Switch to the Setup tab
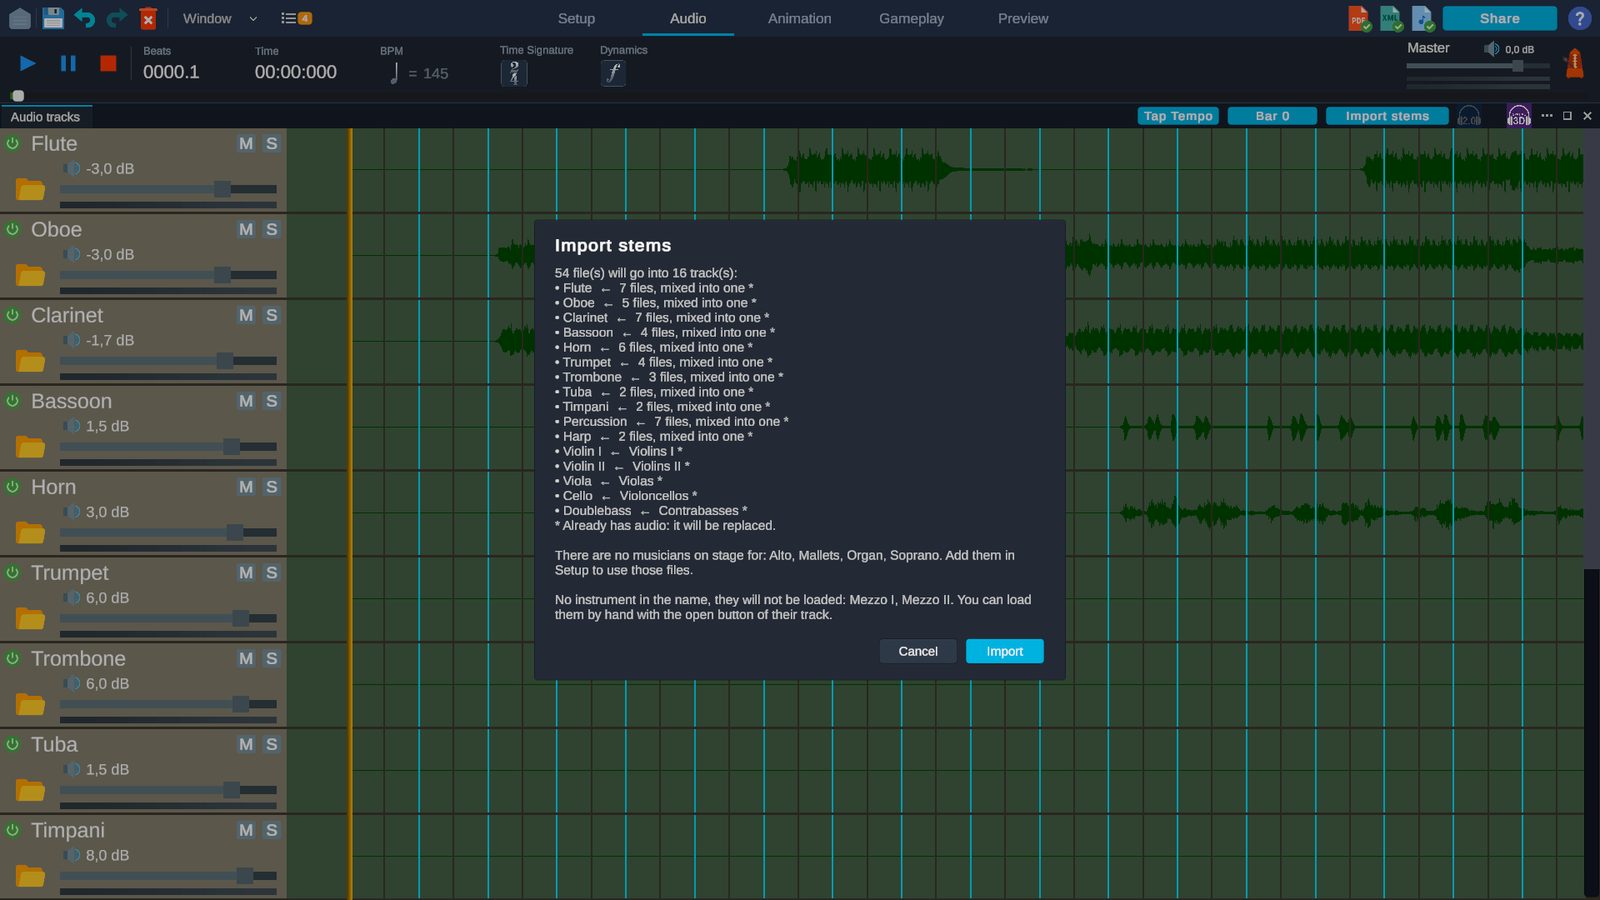This screenshot has height=900, width=1600. (576, 18)
